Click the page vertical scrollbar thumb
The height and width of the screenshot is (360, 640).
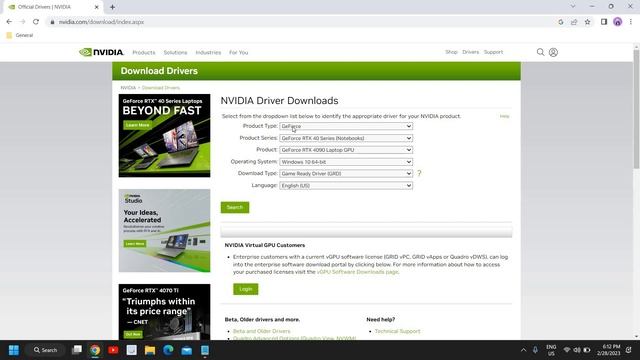point(636,109)
